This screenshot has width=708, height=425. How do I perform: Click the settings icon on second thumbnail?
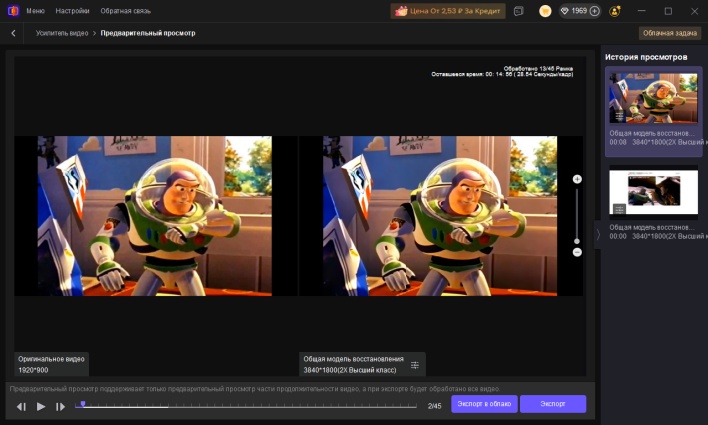(x=619, y=209)
